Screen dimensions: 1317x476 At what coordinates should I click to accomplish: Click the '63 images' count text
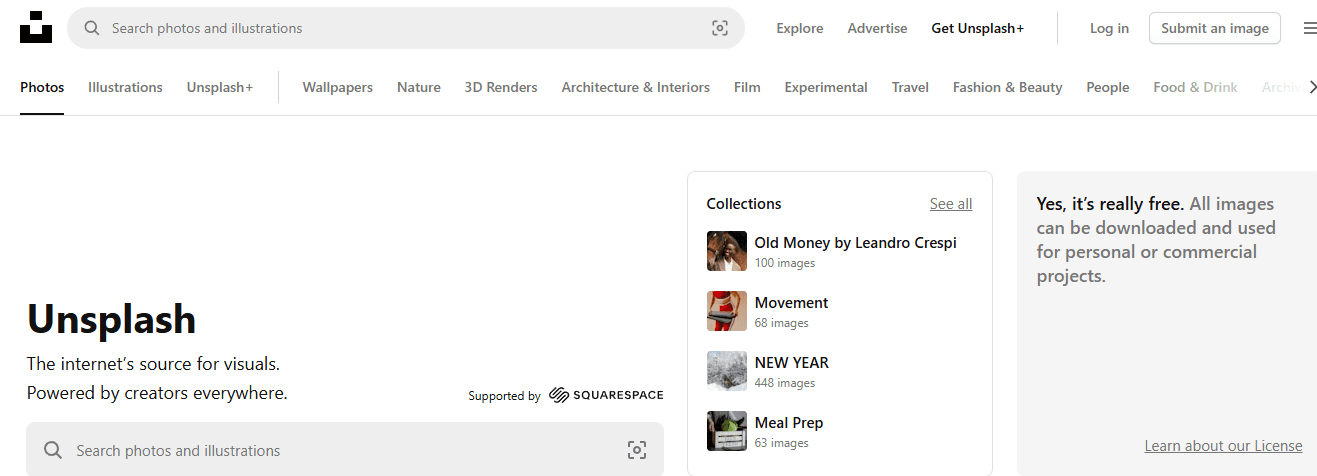[782, 443]
